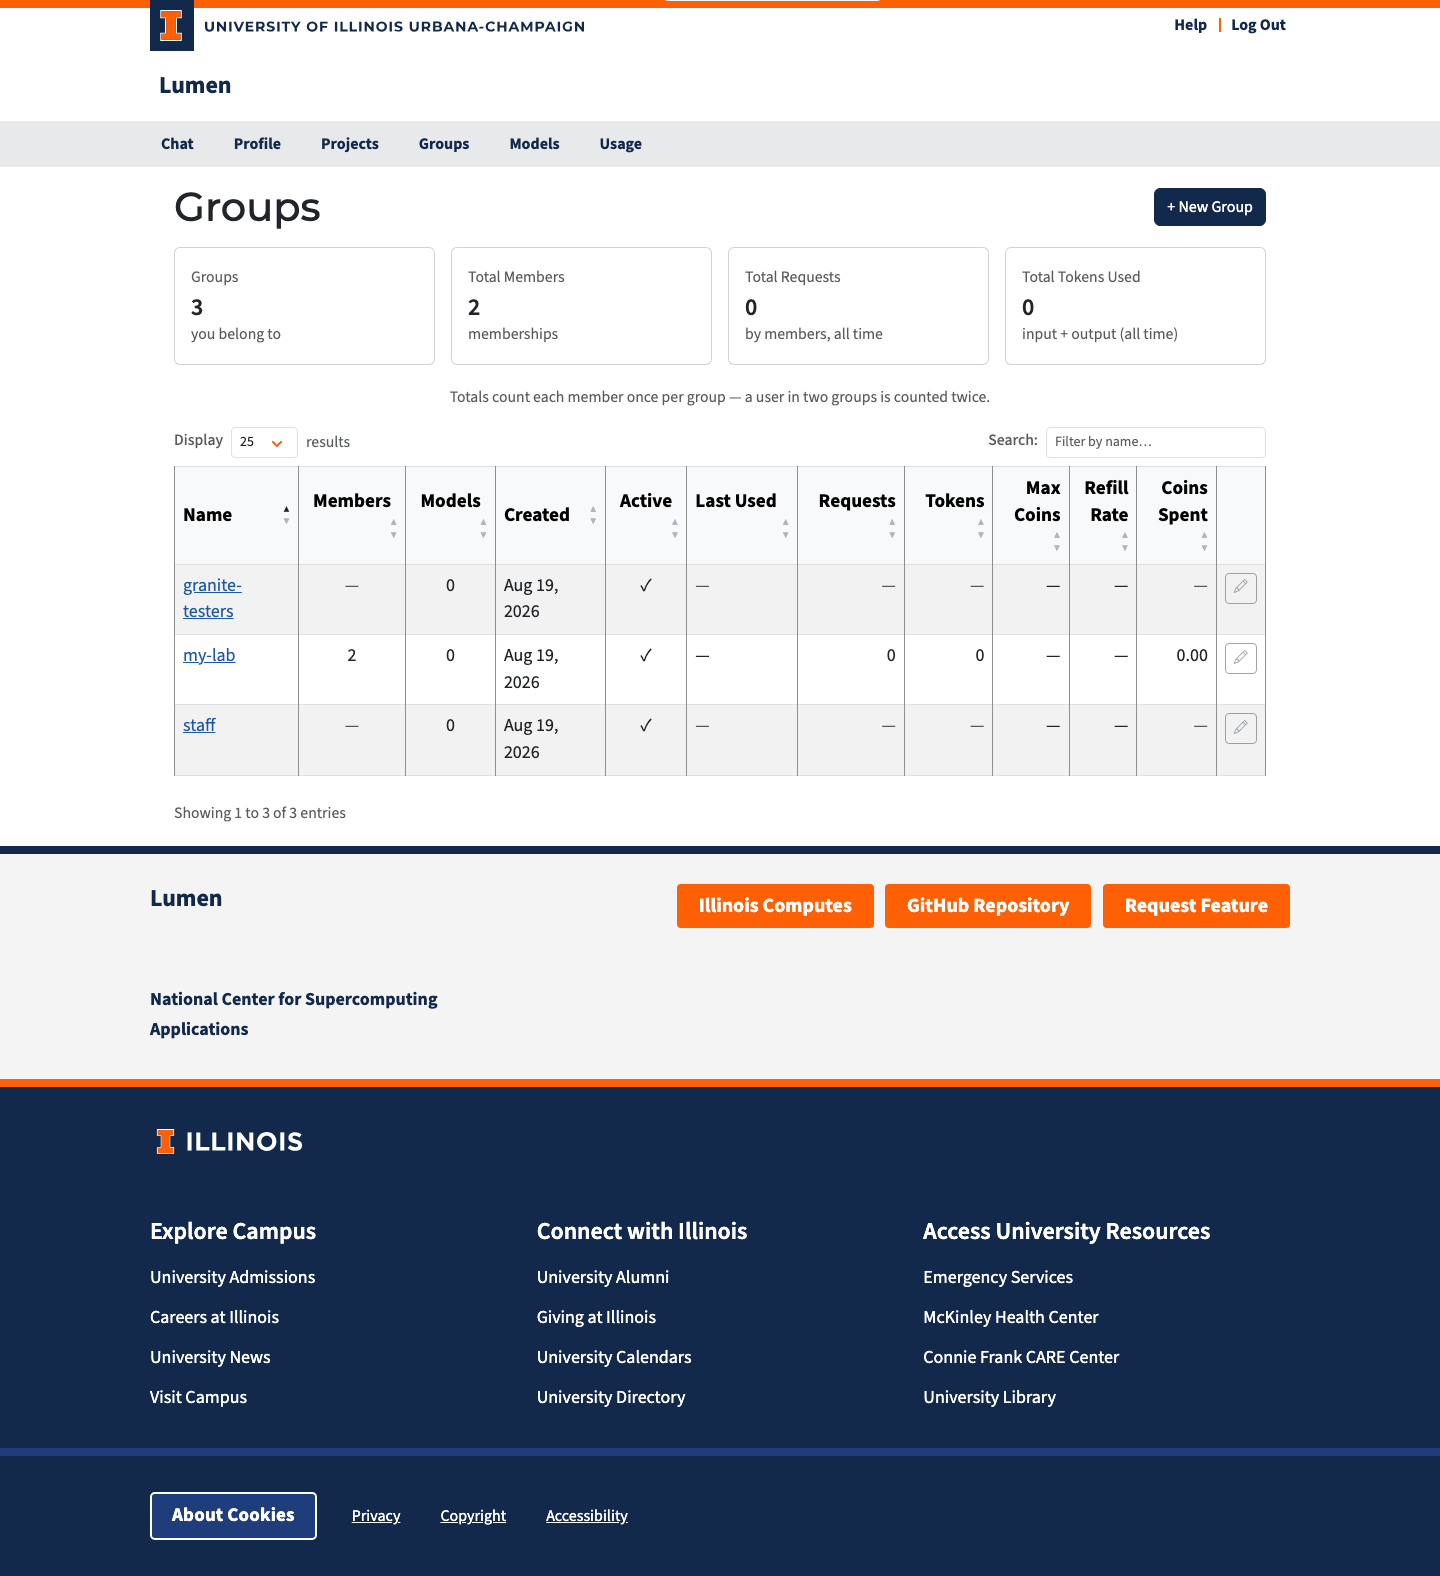Open the my-lab group link

(x=209, y=655)
